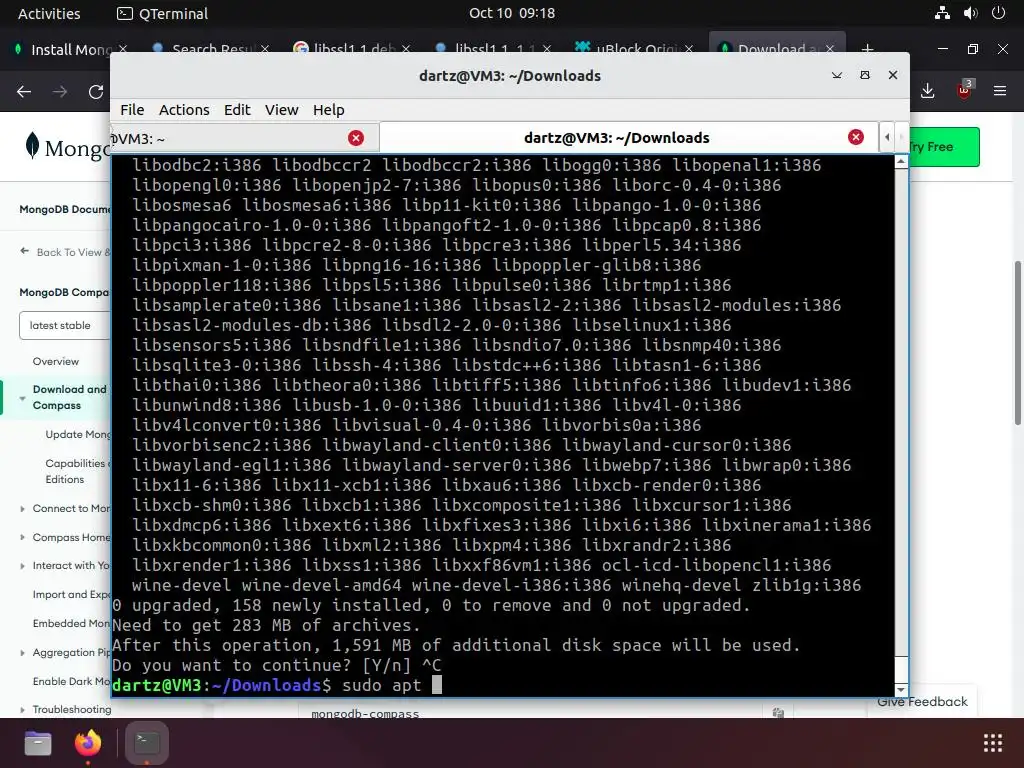Screen dimensions: 1024x768
Task: Click the Firefox forward arrow
Action: click(60, 92)
